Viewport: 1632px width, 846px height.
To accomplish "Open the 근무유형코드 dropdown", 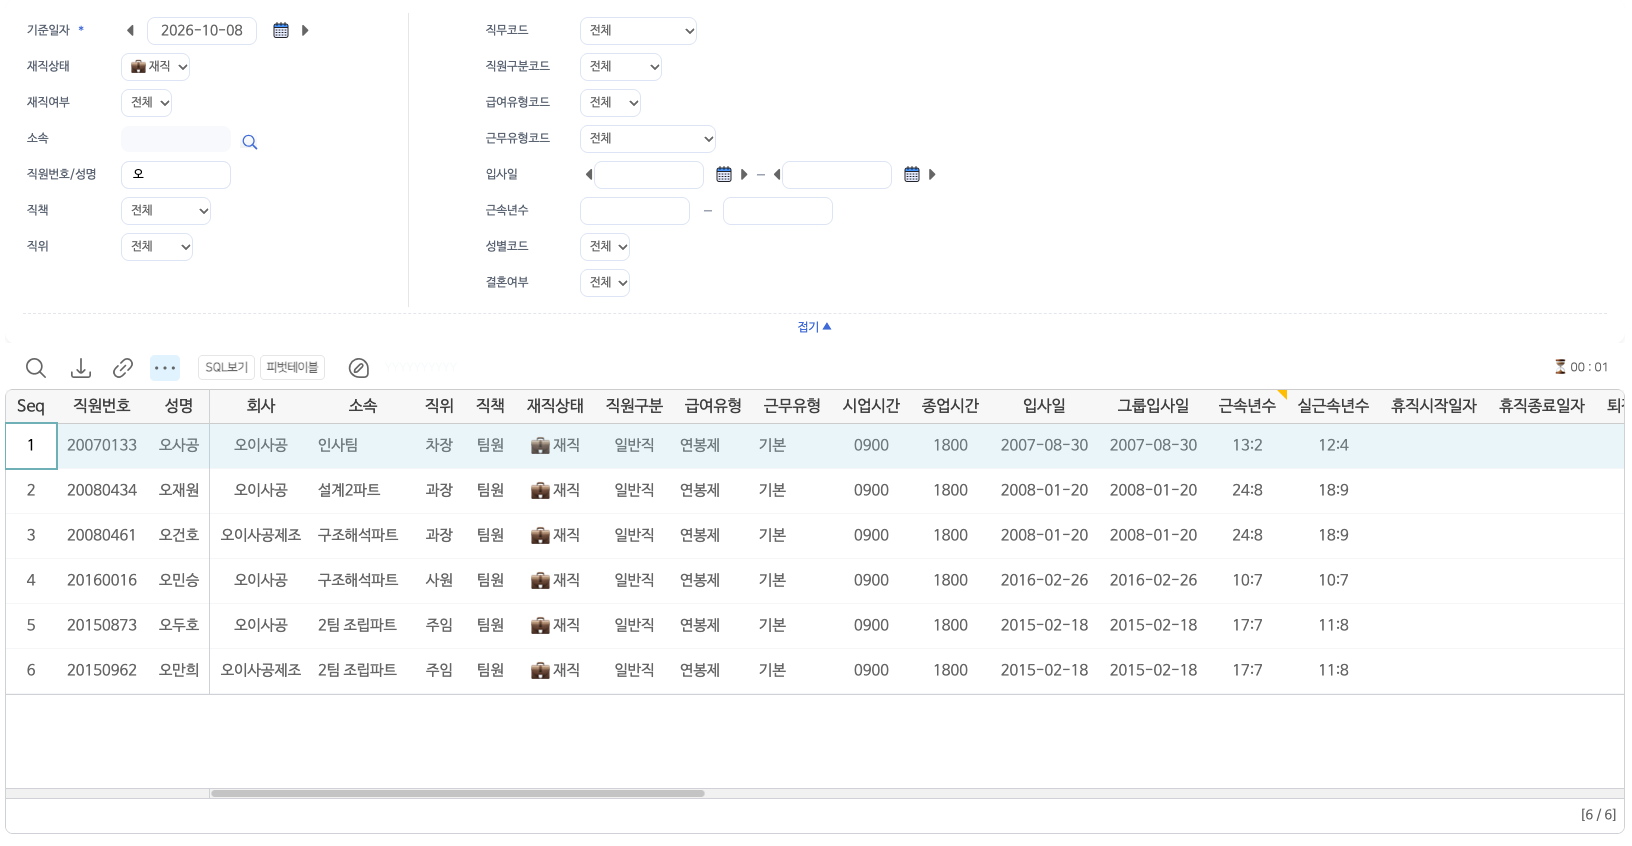I will (x=648, y=139).
